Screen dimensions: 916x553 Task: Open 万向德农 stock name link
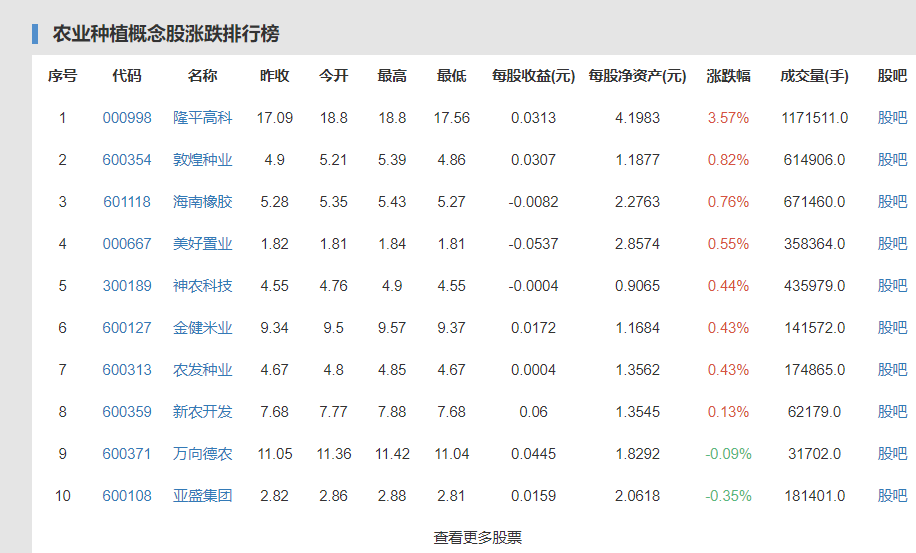(x=203, y=454)
